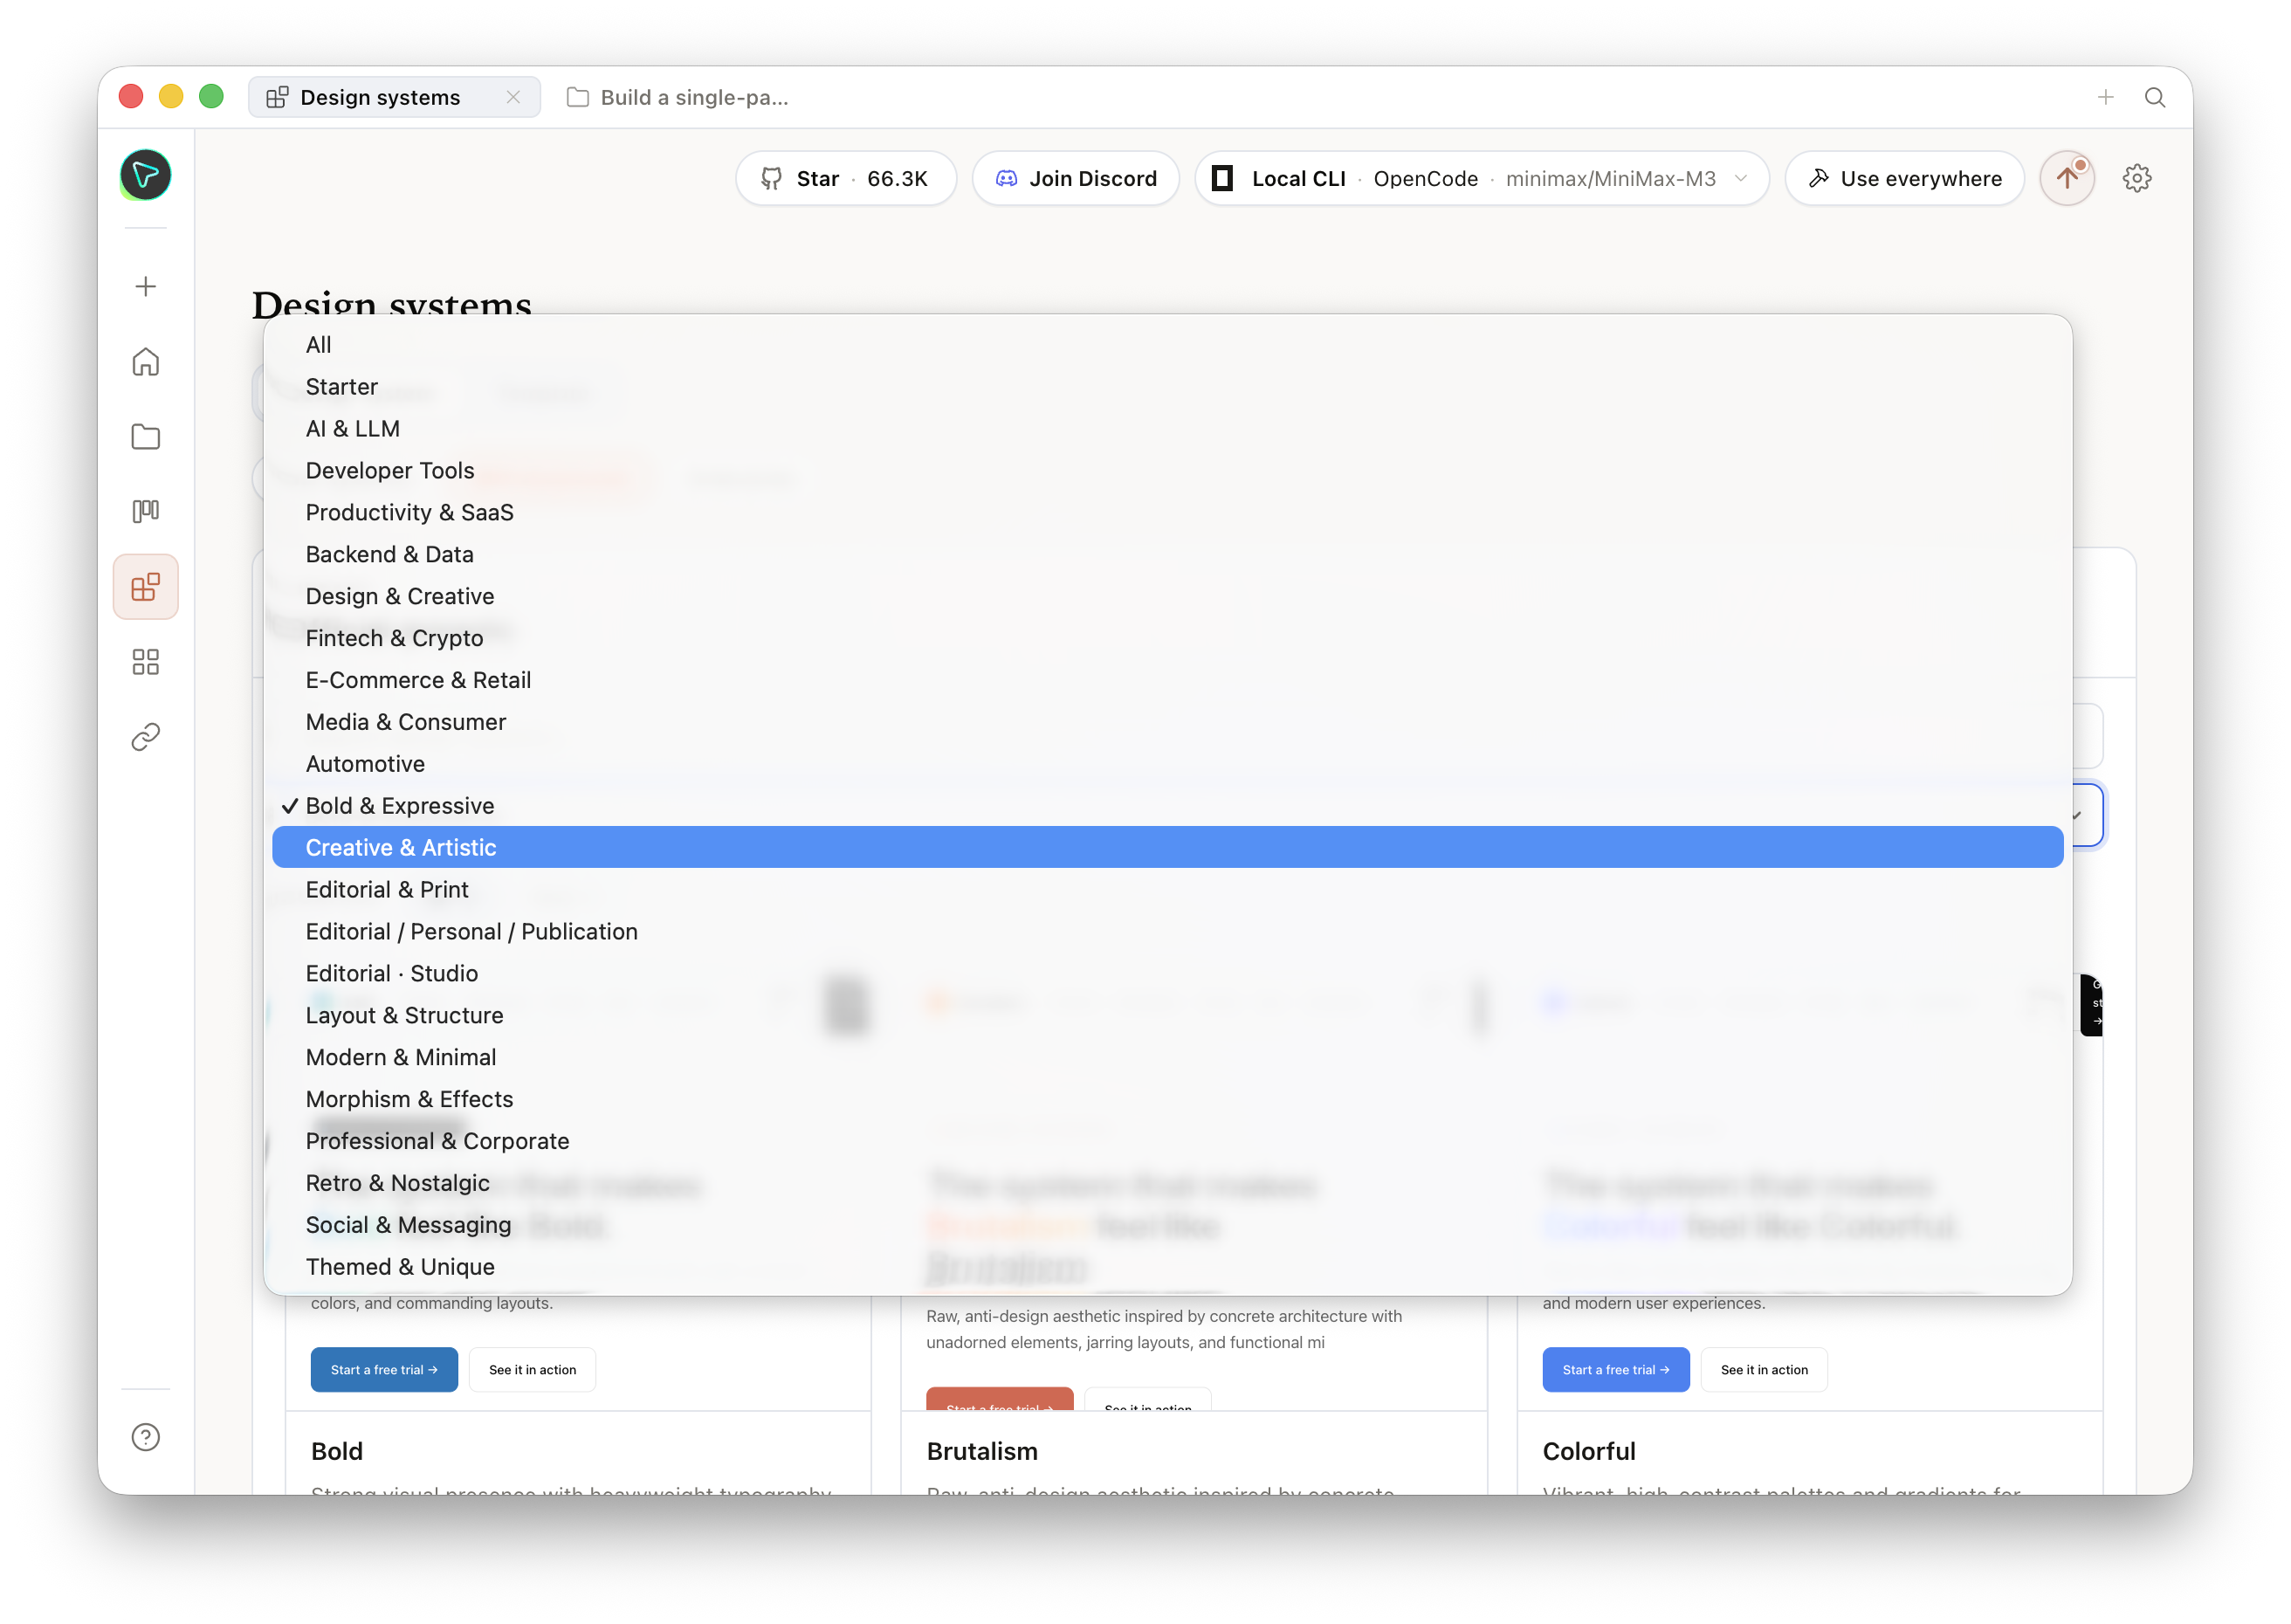Add a new tab with plus icon

coord(2105,97)
